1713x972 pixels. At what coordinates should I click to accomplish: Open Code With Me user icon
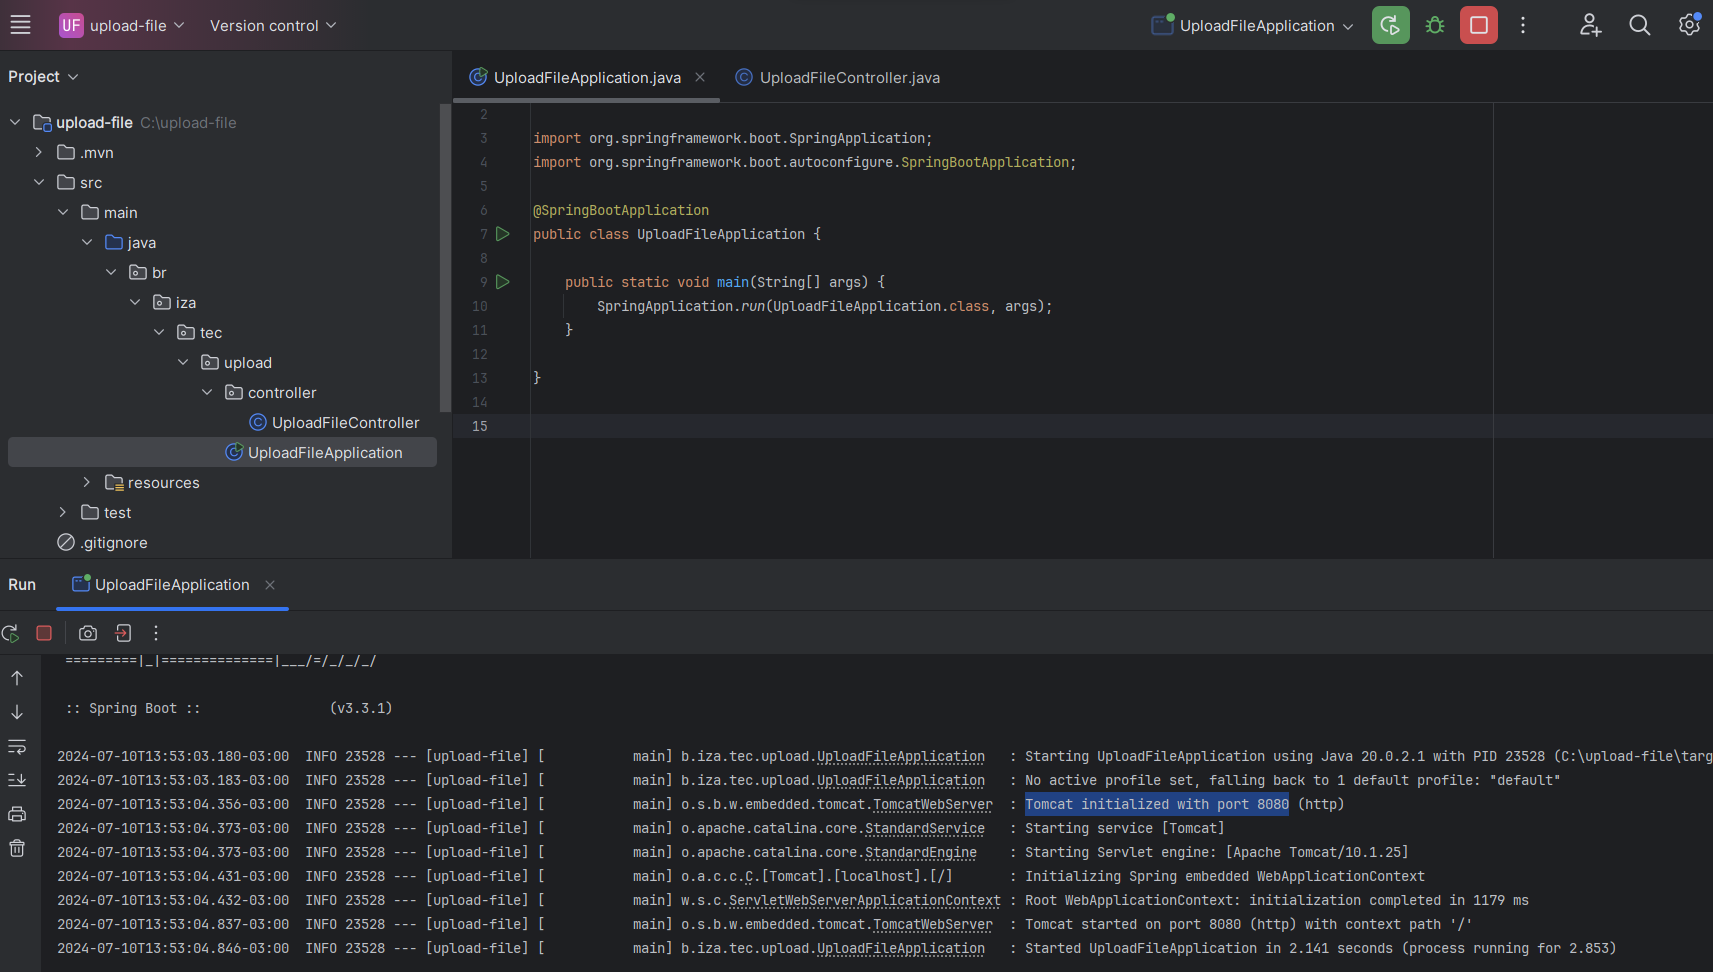pos(1590,25)
